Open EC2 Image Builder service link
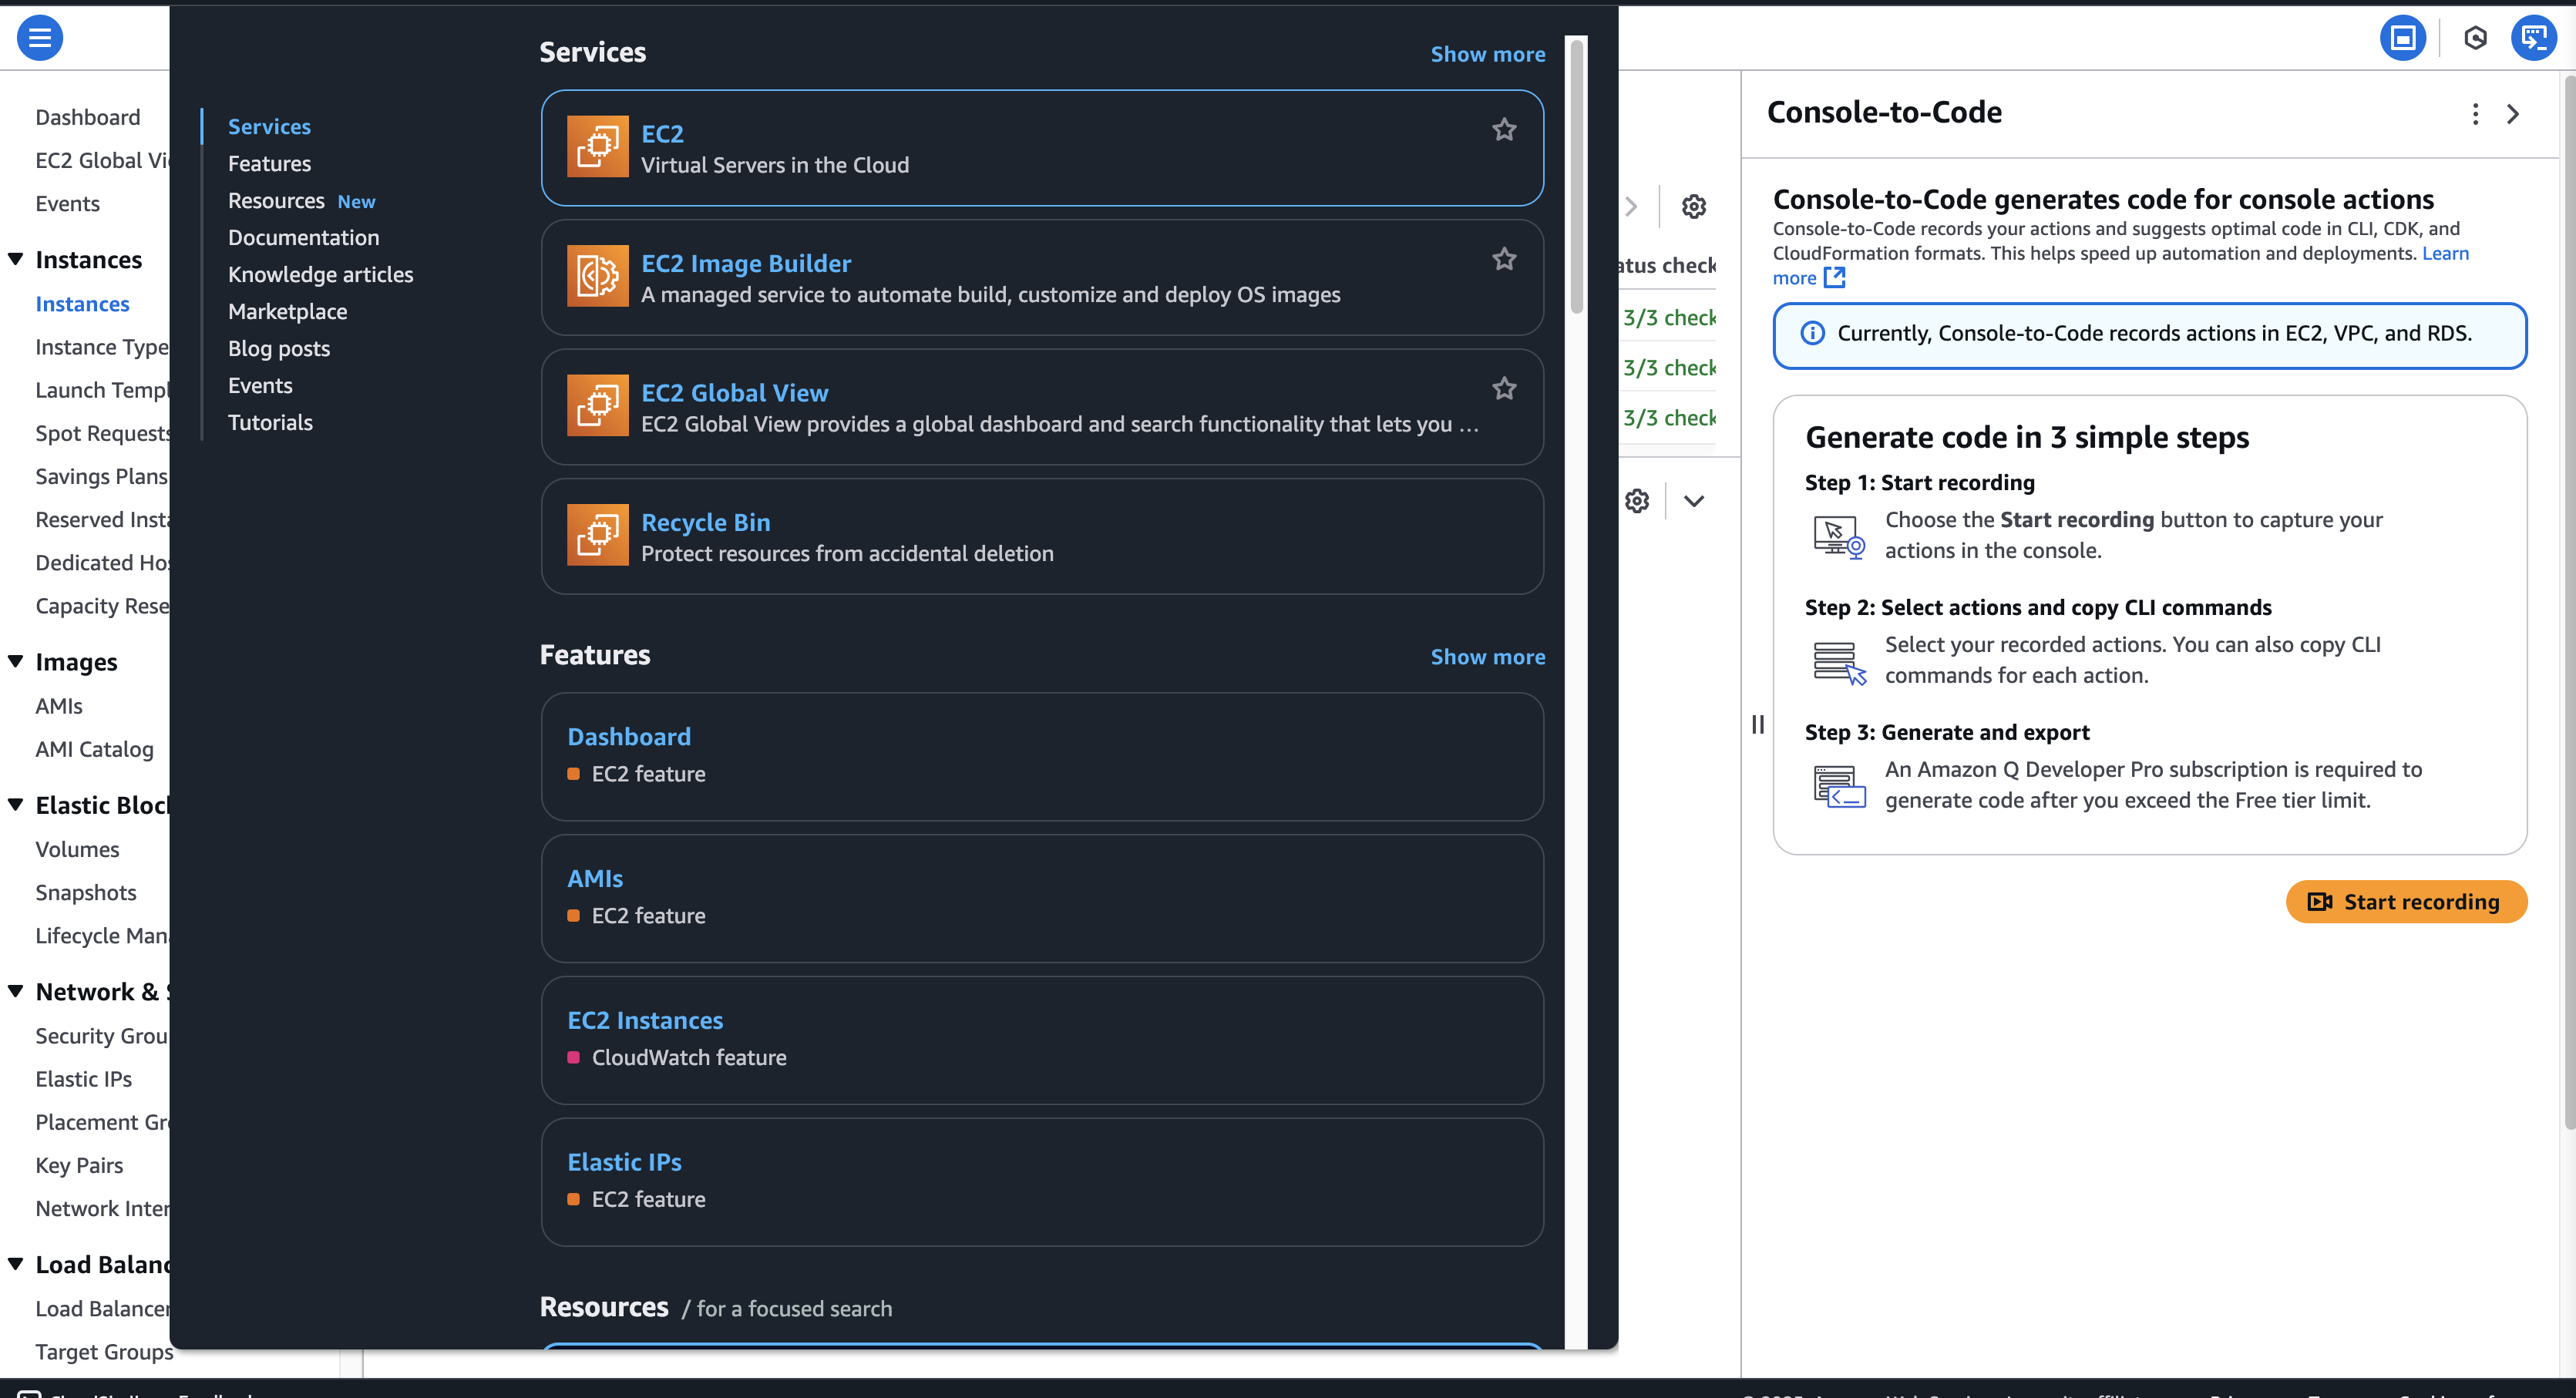The height and width of the screenshot is (1398, 2576). point(746,263)
